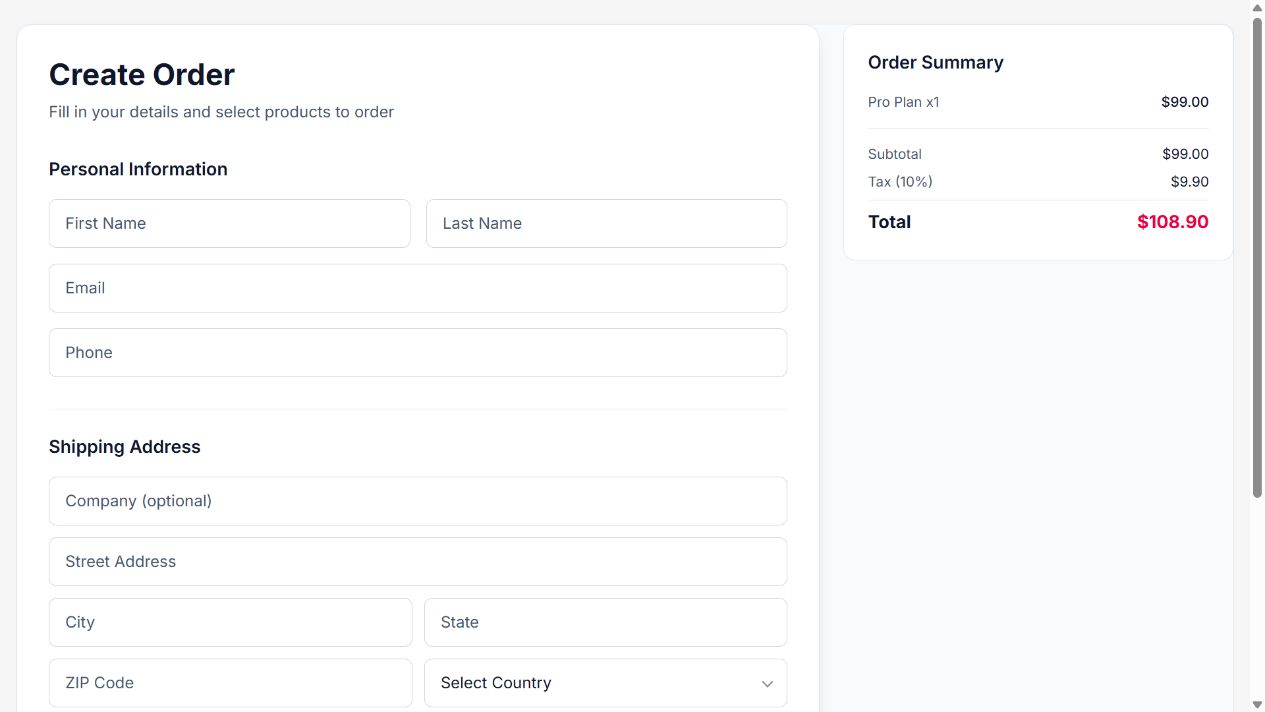Click the Personal Information section title
The width and height of the screenshot is (1265, 712).
[138, 169]
